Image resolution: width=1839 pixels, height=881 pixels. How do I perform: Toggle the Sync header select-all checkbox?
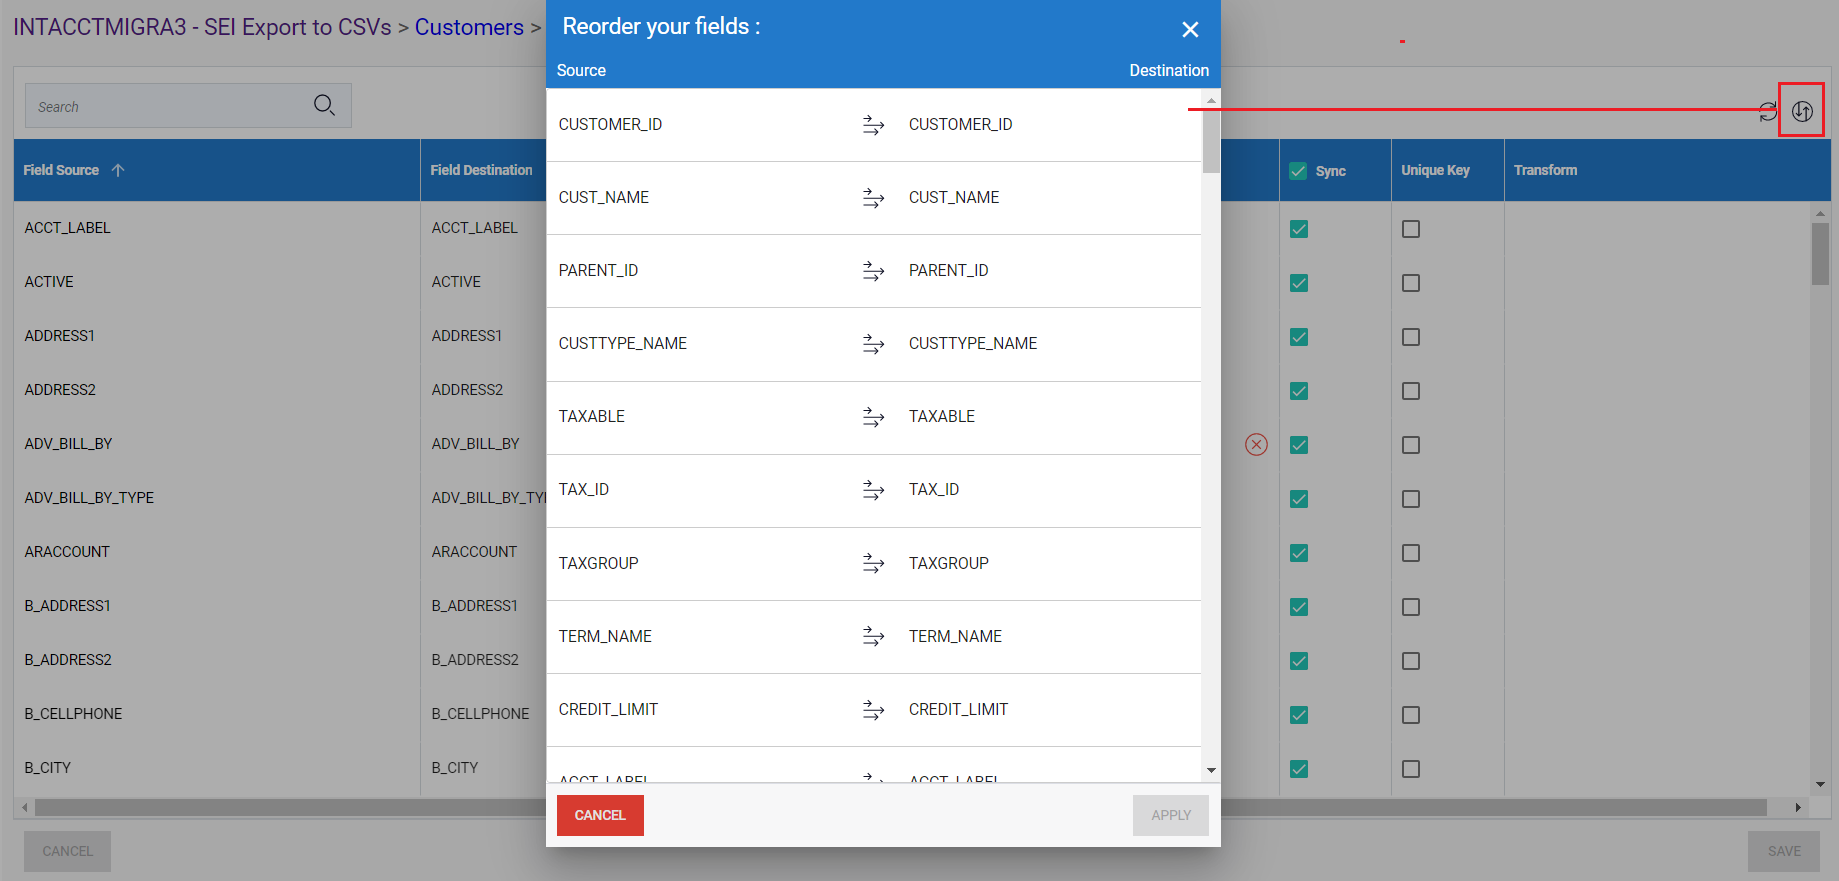tap(1298, 171)
